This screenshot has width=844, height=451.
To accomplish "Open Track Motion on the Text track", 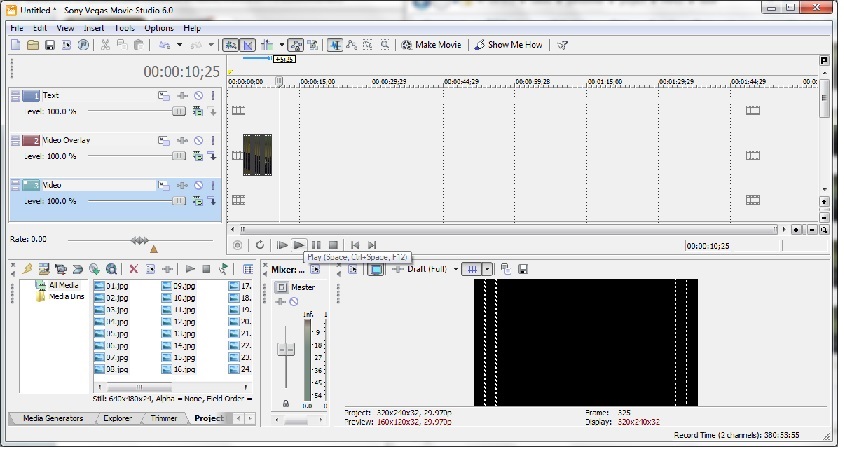I will tap(164, 96).
